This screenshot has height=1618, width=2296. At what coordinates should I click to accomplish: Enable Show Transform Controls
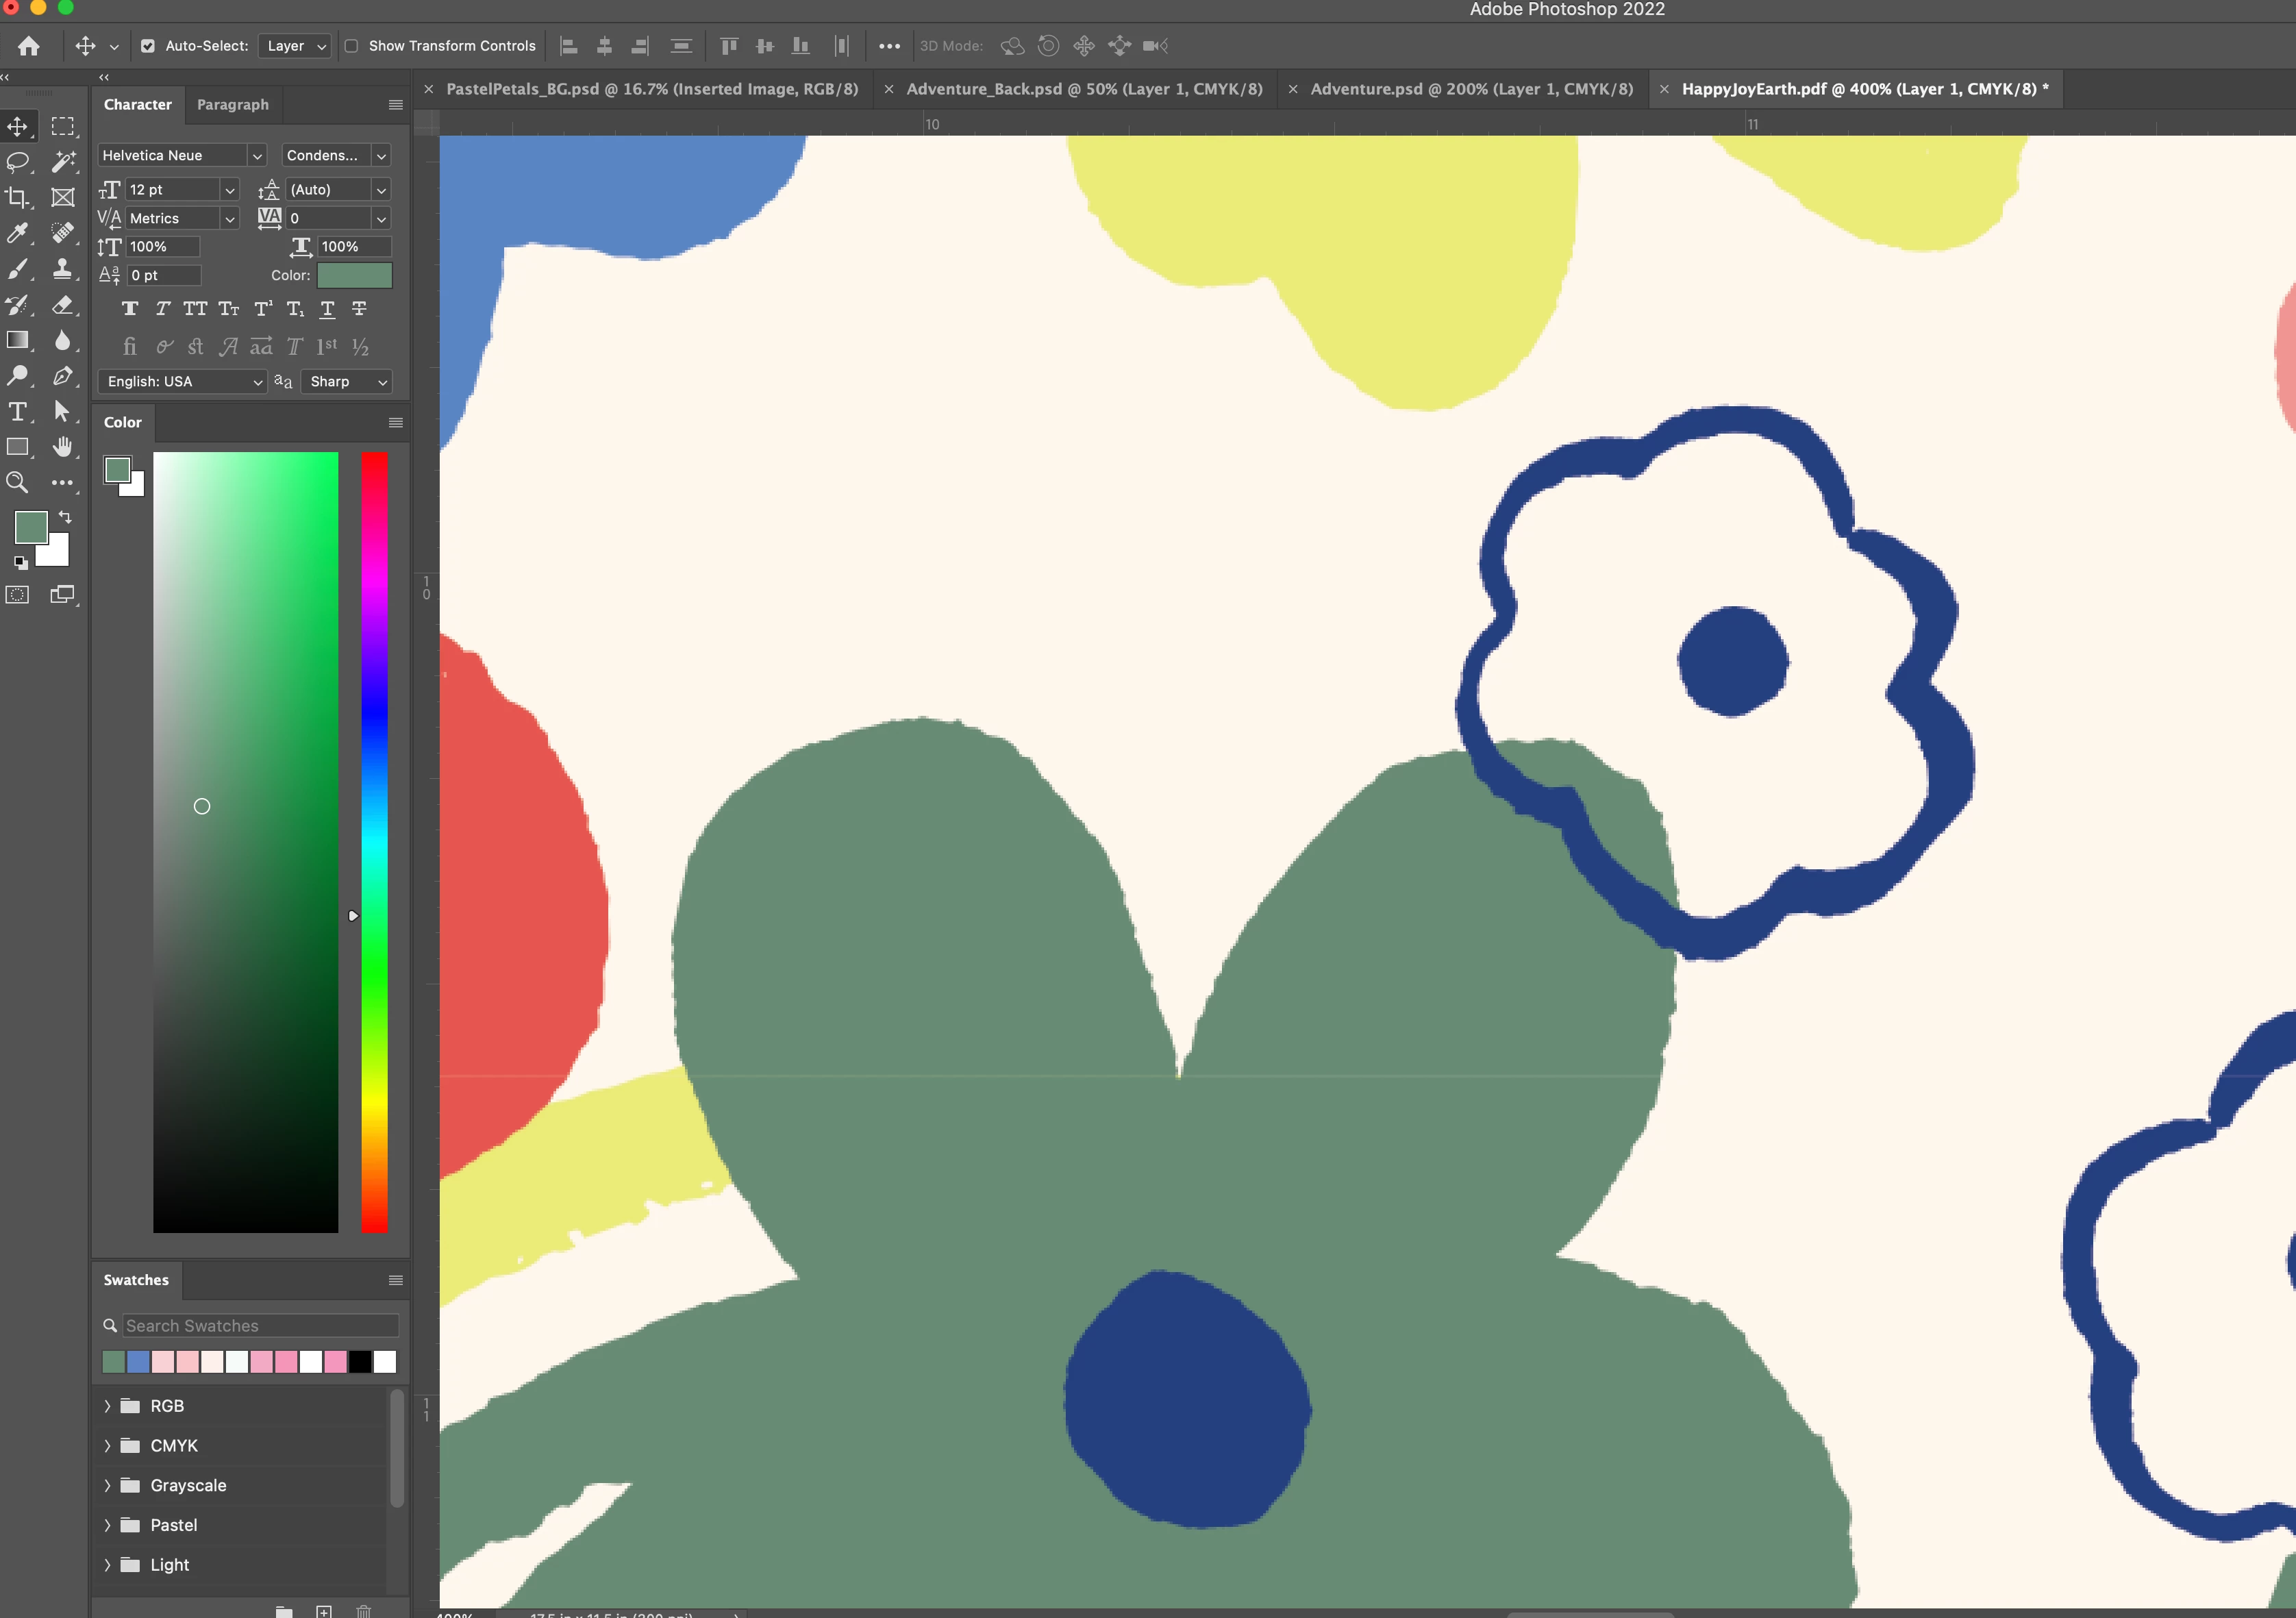click(x=352, y=46)
